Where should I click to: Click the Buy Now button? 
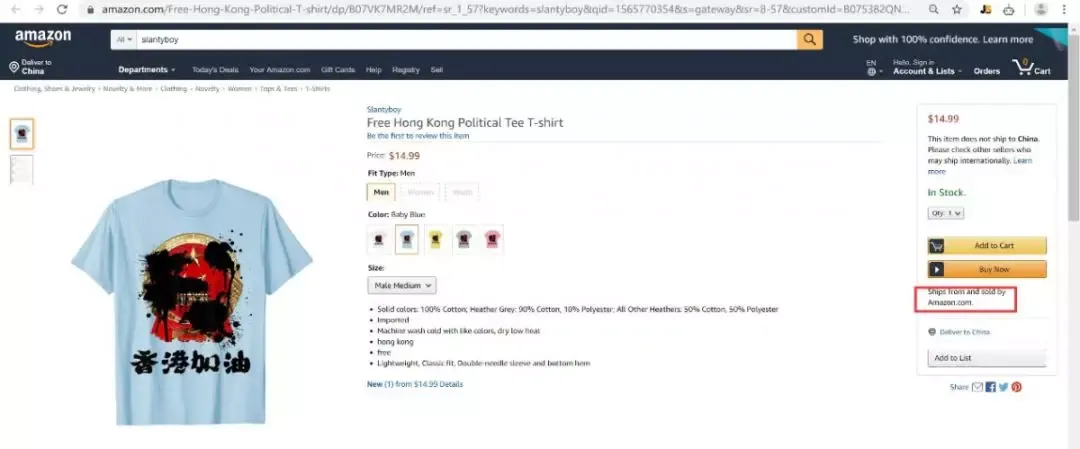pos(987,269)
